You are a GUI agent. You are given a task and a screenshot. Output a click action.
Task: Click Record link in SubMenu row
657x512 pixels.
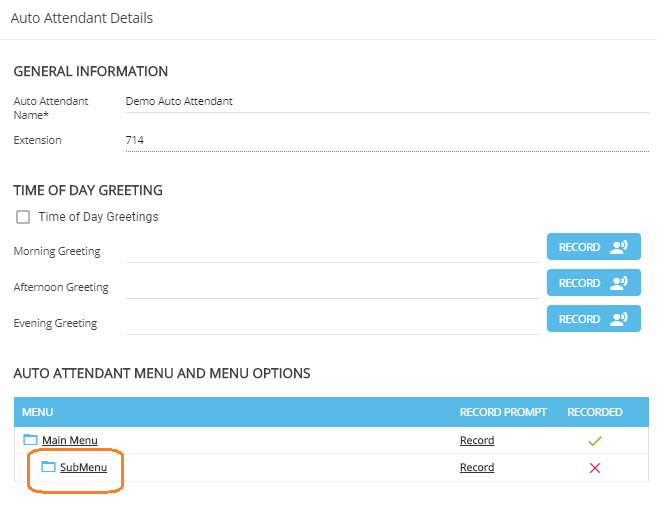pyautogui.click(x=477, y=467)
